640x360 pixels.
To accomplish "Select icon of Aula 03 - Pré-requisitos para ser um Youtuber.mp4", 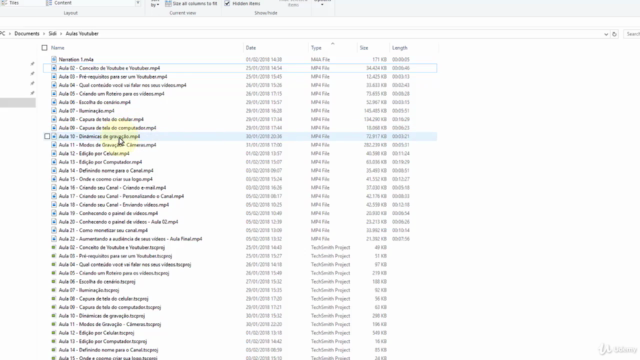I will tap(54, 77).
